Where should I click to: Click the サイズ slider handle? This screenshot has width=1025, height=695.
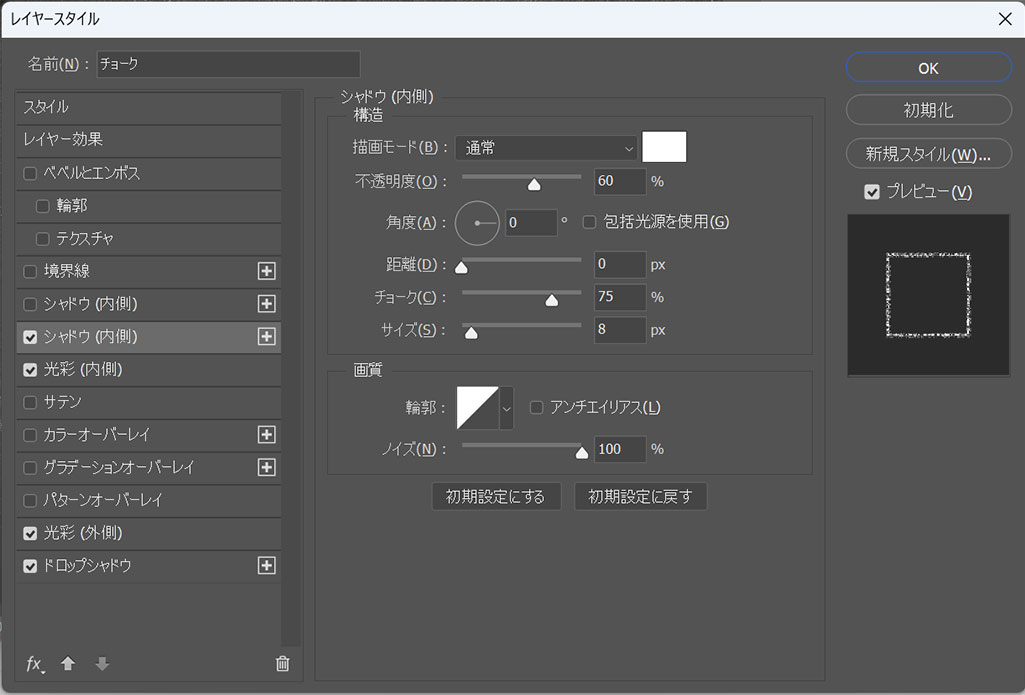click(471, 333)
